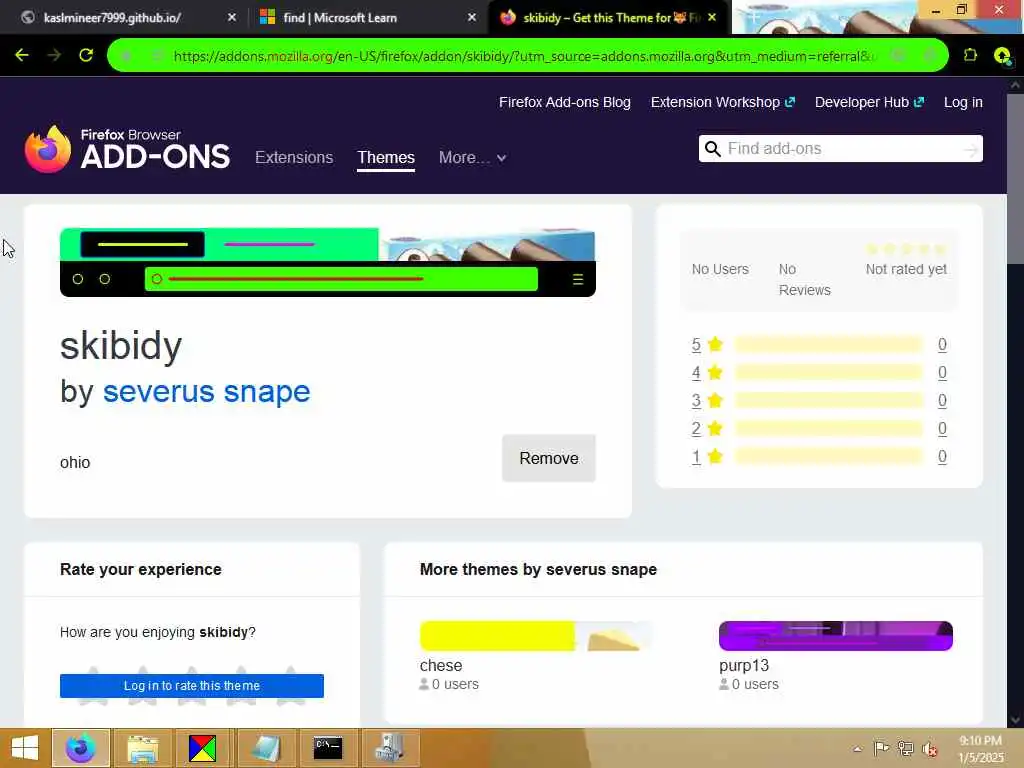Click the scrollbar down arrow
Screen dimensions: 1024x768
click(1015, 720)
